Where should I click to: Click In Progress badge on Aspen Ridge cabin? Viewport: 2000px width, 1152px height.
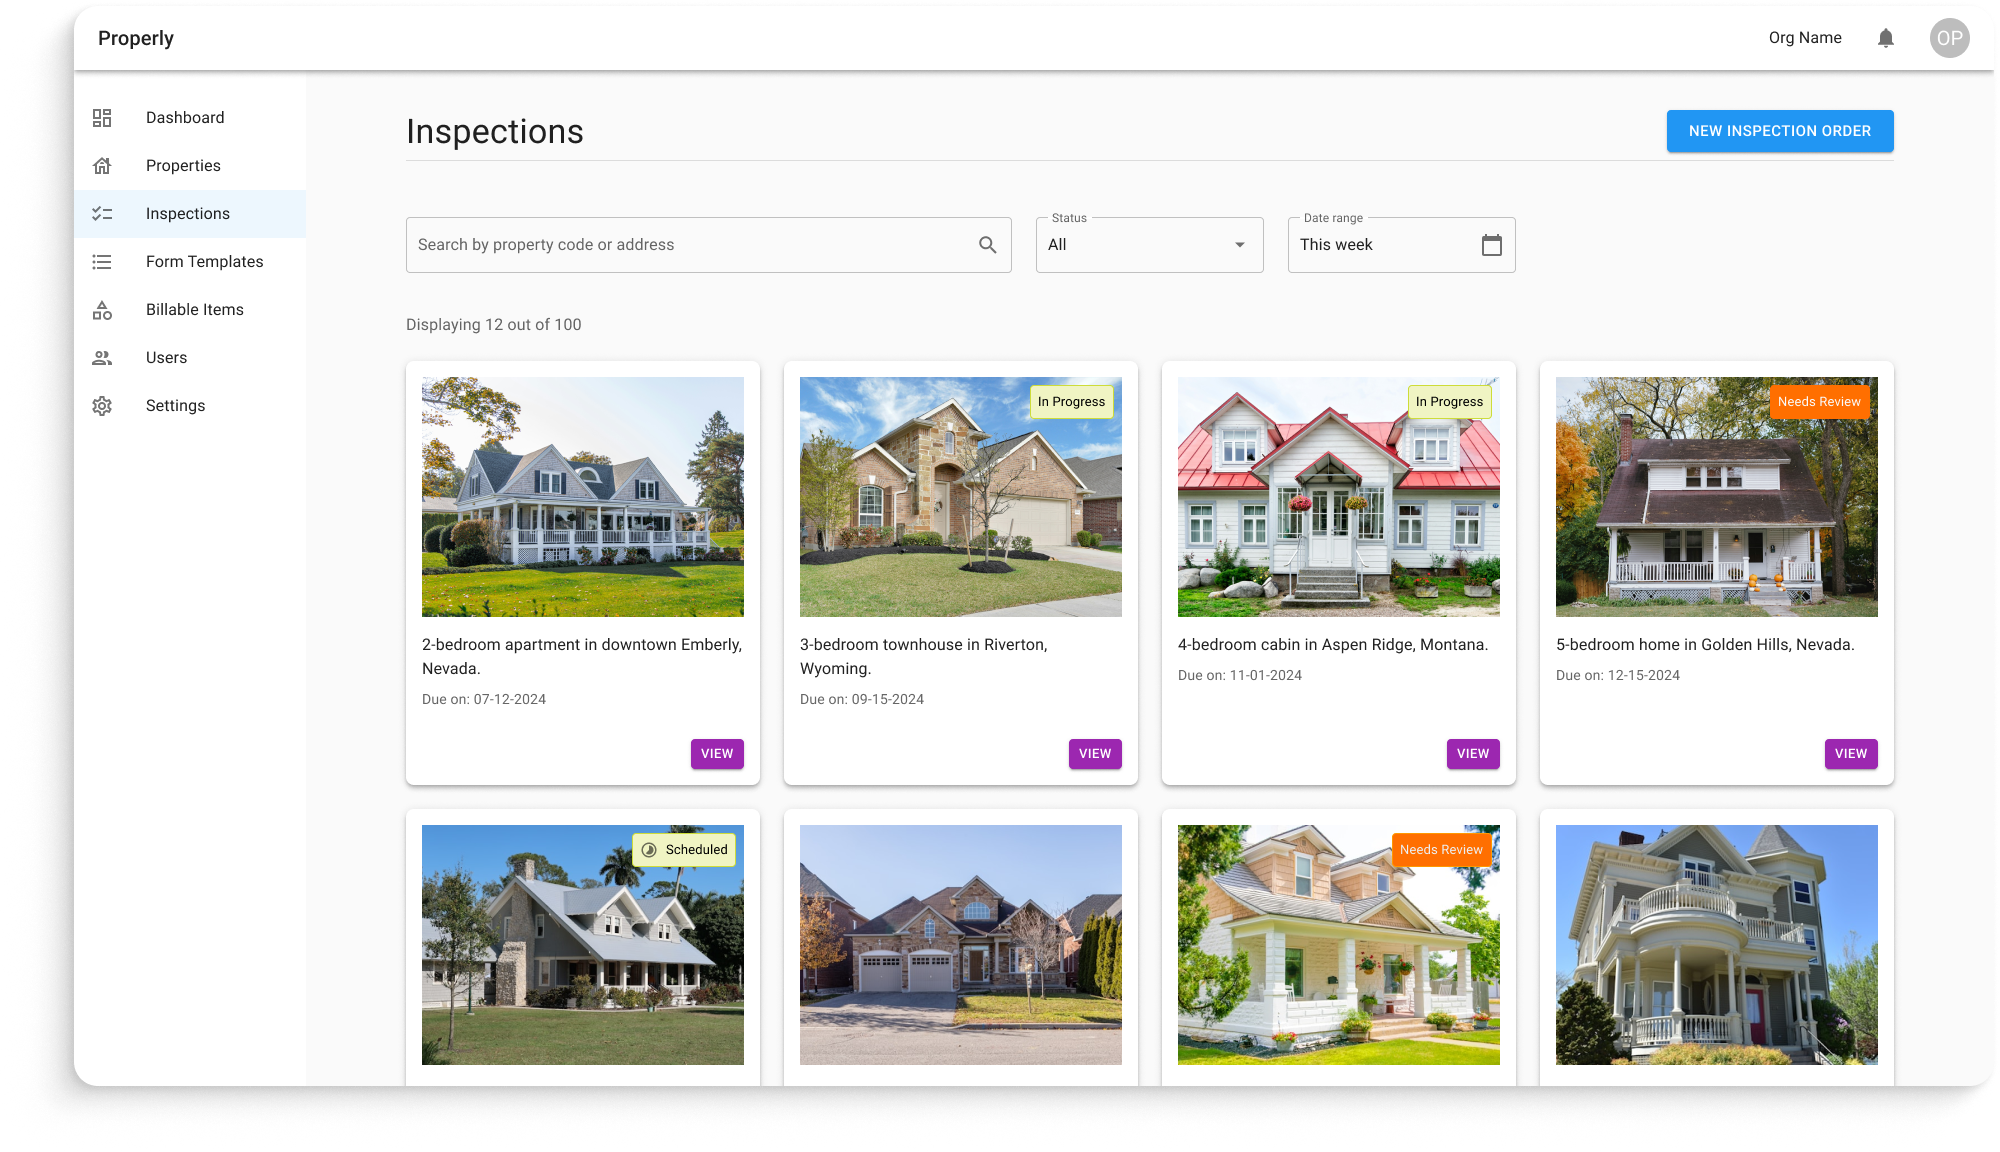[x=1450, y=402]
